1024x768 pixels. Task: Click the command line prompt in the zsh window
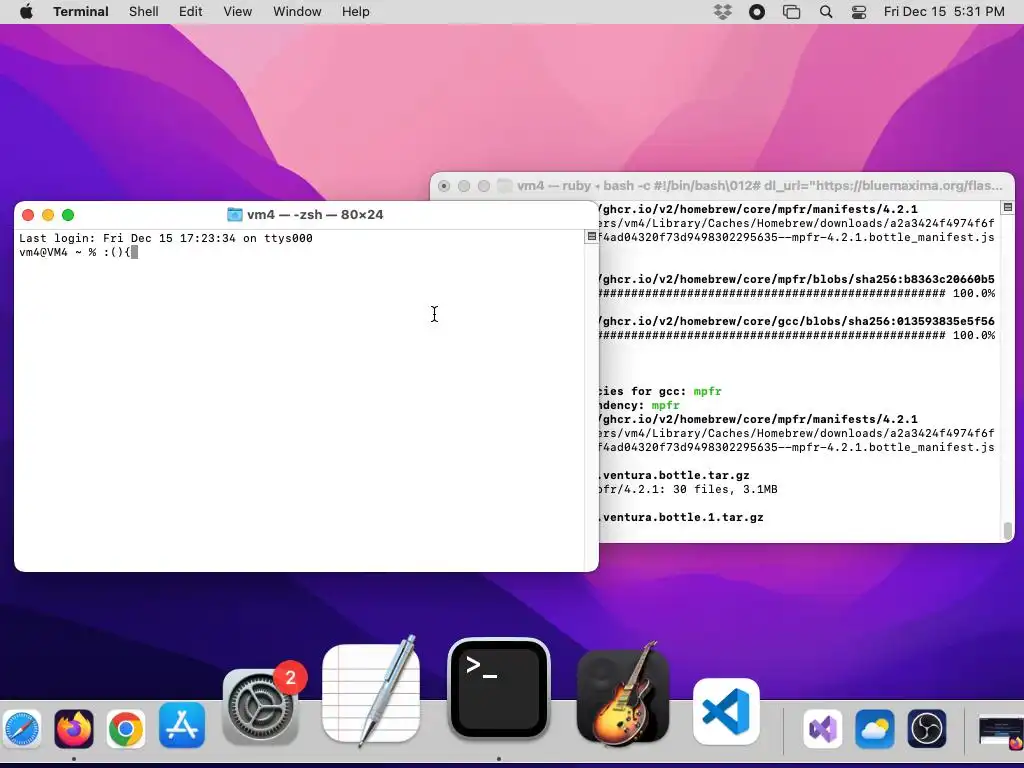click(78, 252)
